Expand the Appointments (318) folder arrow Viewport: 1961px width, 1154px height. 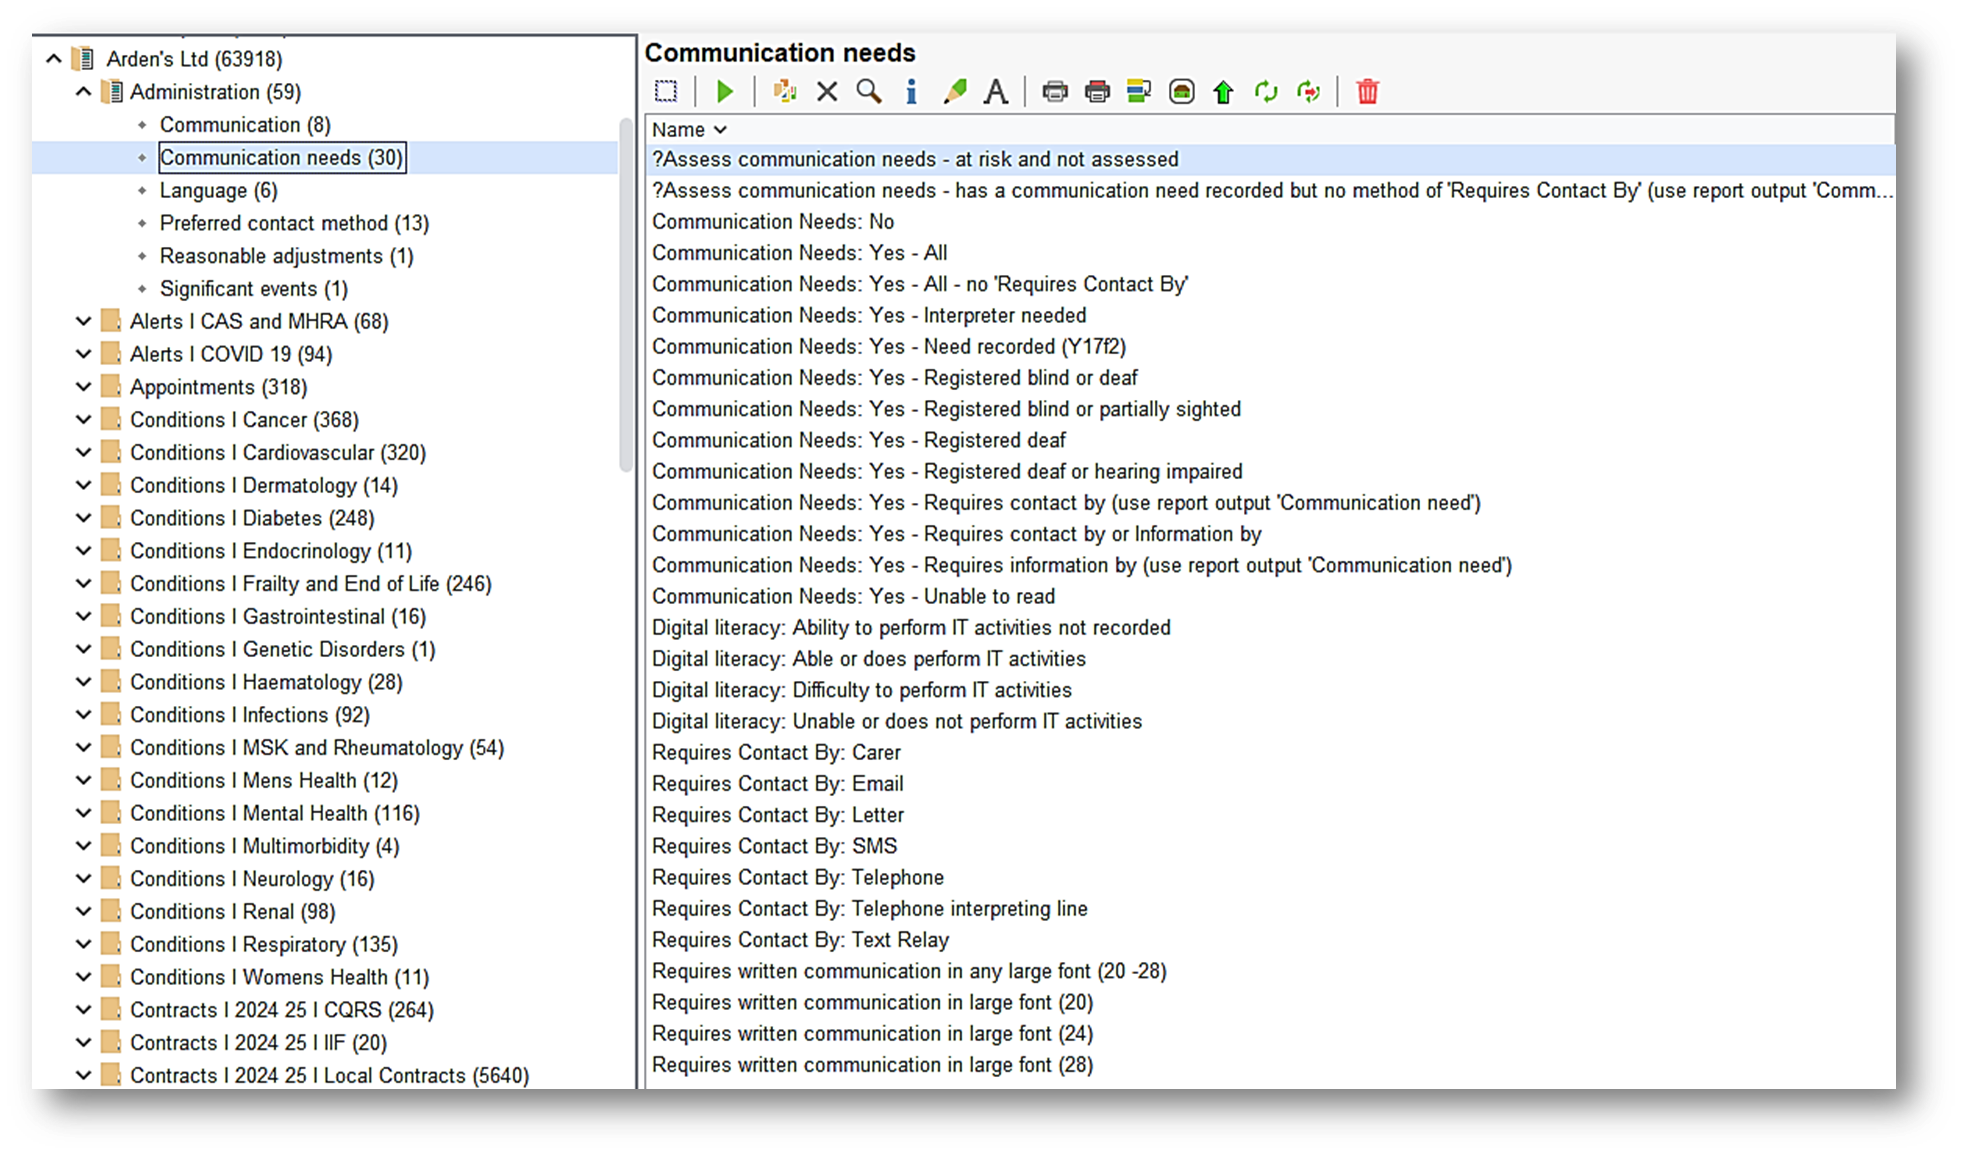(84, 387)
